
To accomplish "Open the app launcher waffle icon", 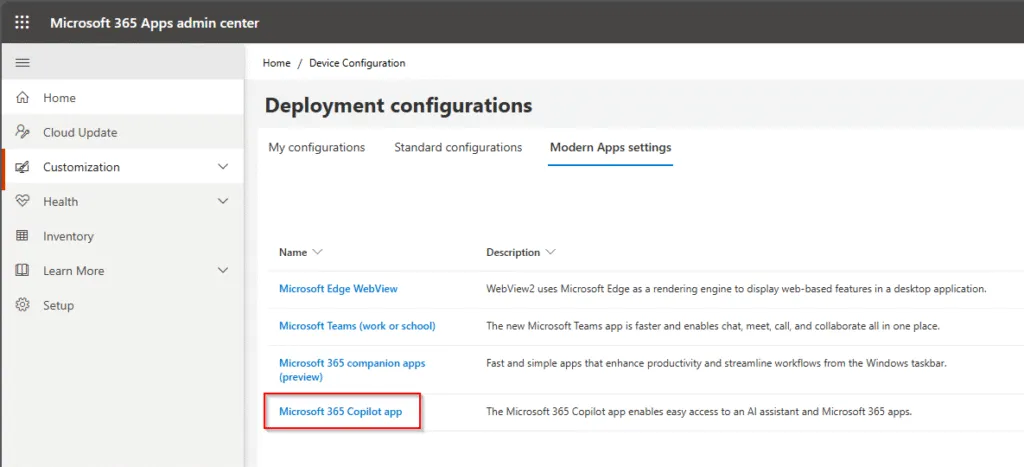I will [x=22, y=22].
